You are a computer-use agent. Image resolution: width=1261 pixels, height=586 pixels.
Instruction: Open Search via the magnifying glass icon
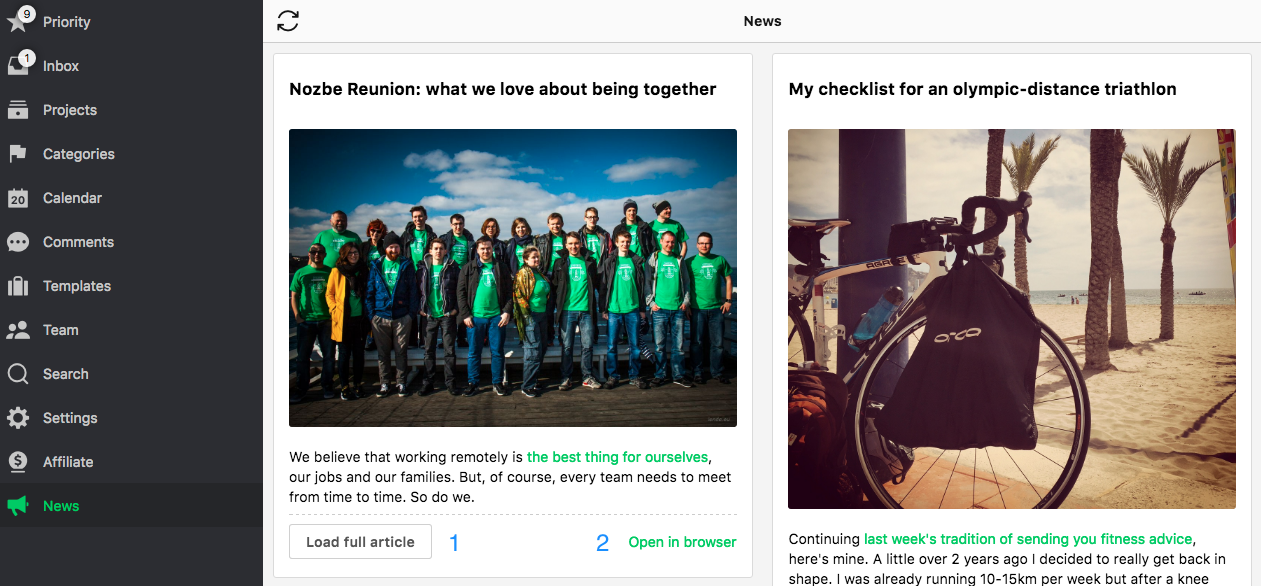tap(18, 374)
